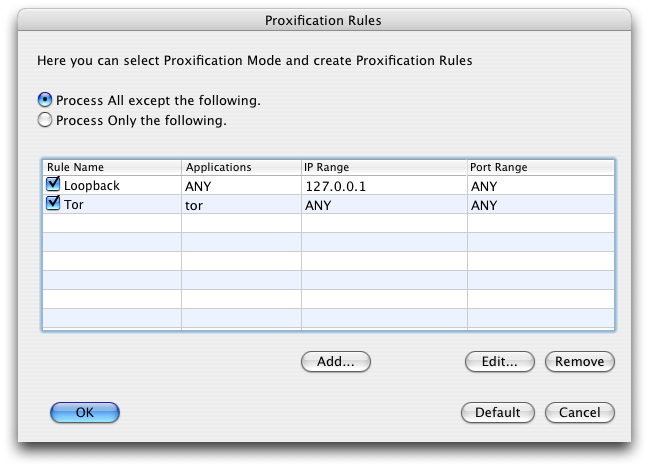Click ANY port range in Tor row
The height and width of the screenshot is (467, 648).
click(x=483, y=205)
